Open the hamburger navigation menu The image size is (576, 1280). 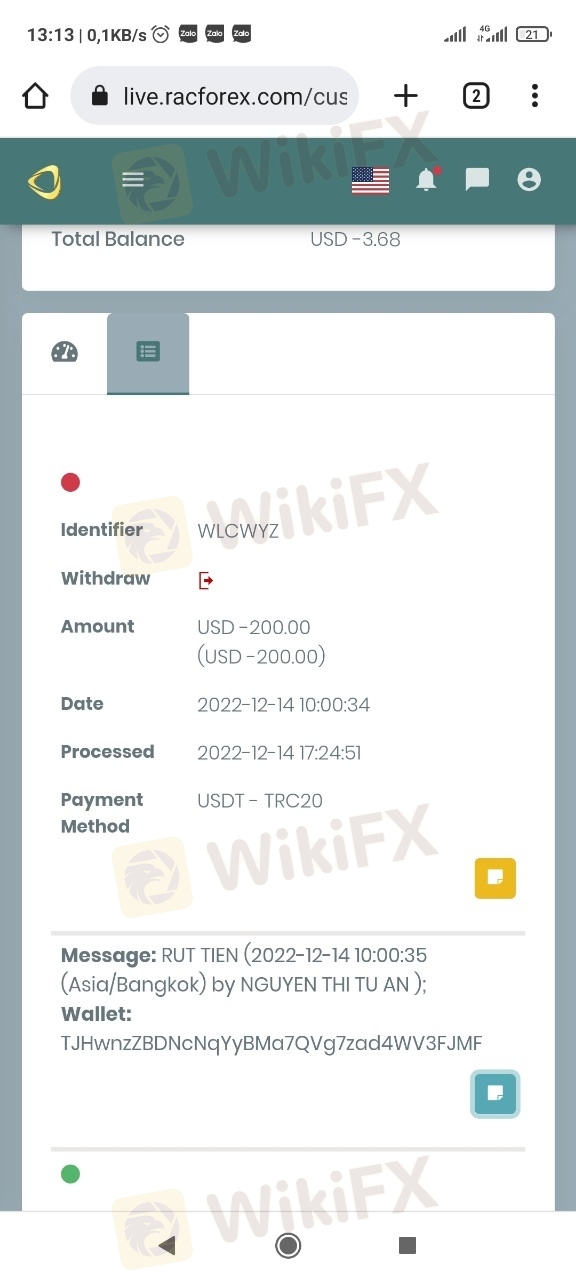pos(133,180)
